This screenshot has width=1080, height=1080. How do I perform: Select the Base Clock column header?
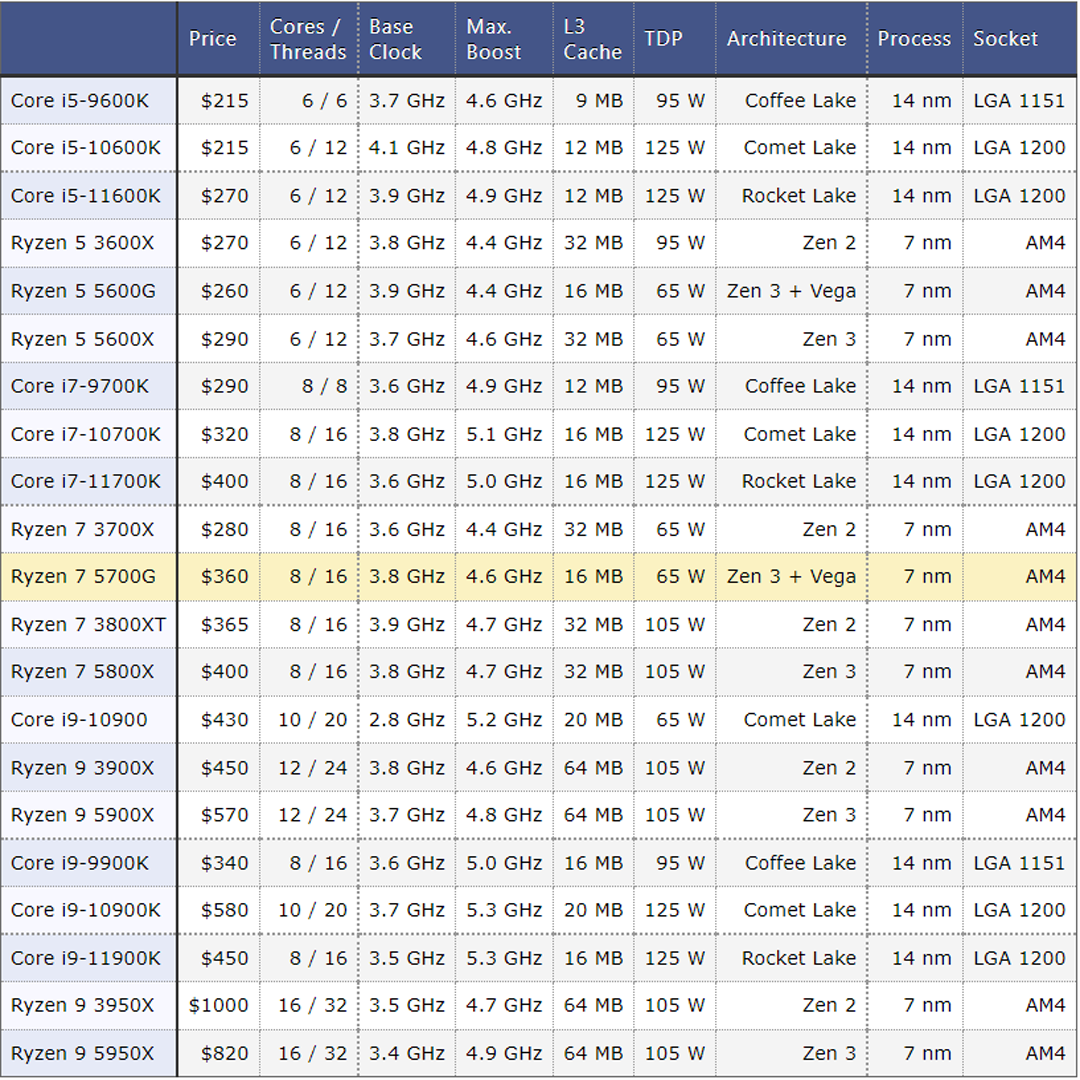(396, 39)
